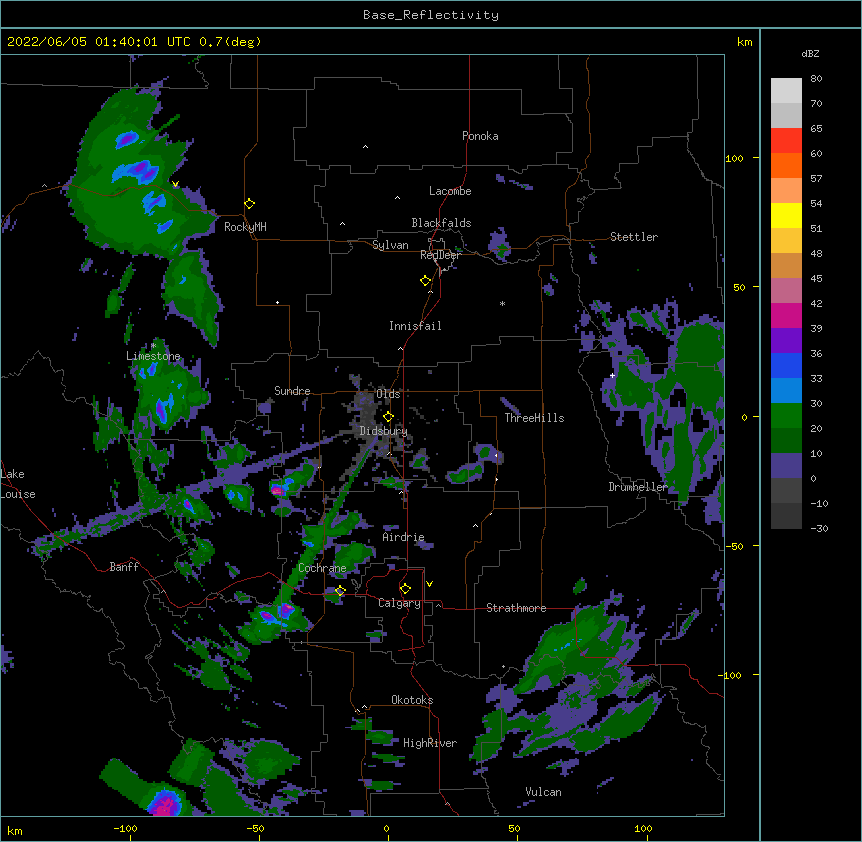Click the yellow diamond marker below Olds
862x842 pixels.
click(389, 417)
